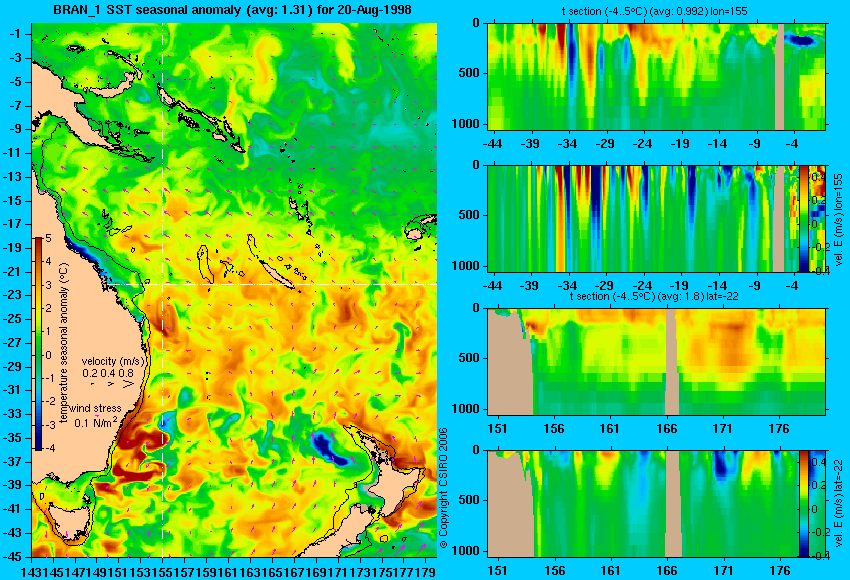850x580 pixels.
Task: Click the '-44' label under the lon=155 temperature section
Action: [492, 144]
